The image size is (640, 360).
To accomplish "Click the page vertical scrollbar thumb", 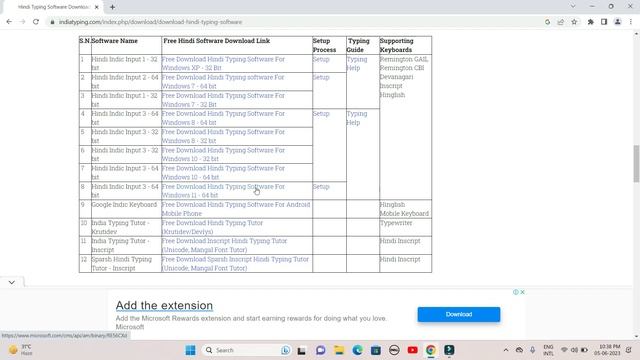I will pyautogui.click(x=636, y=163).
